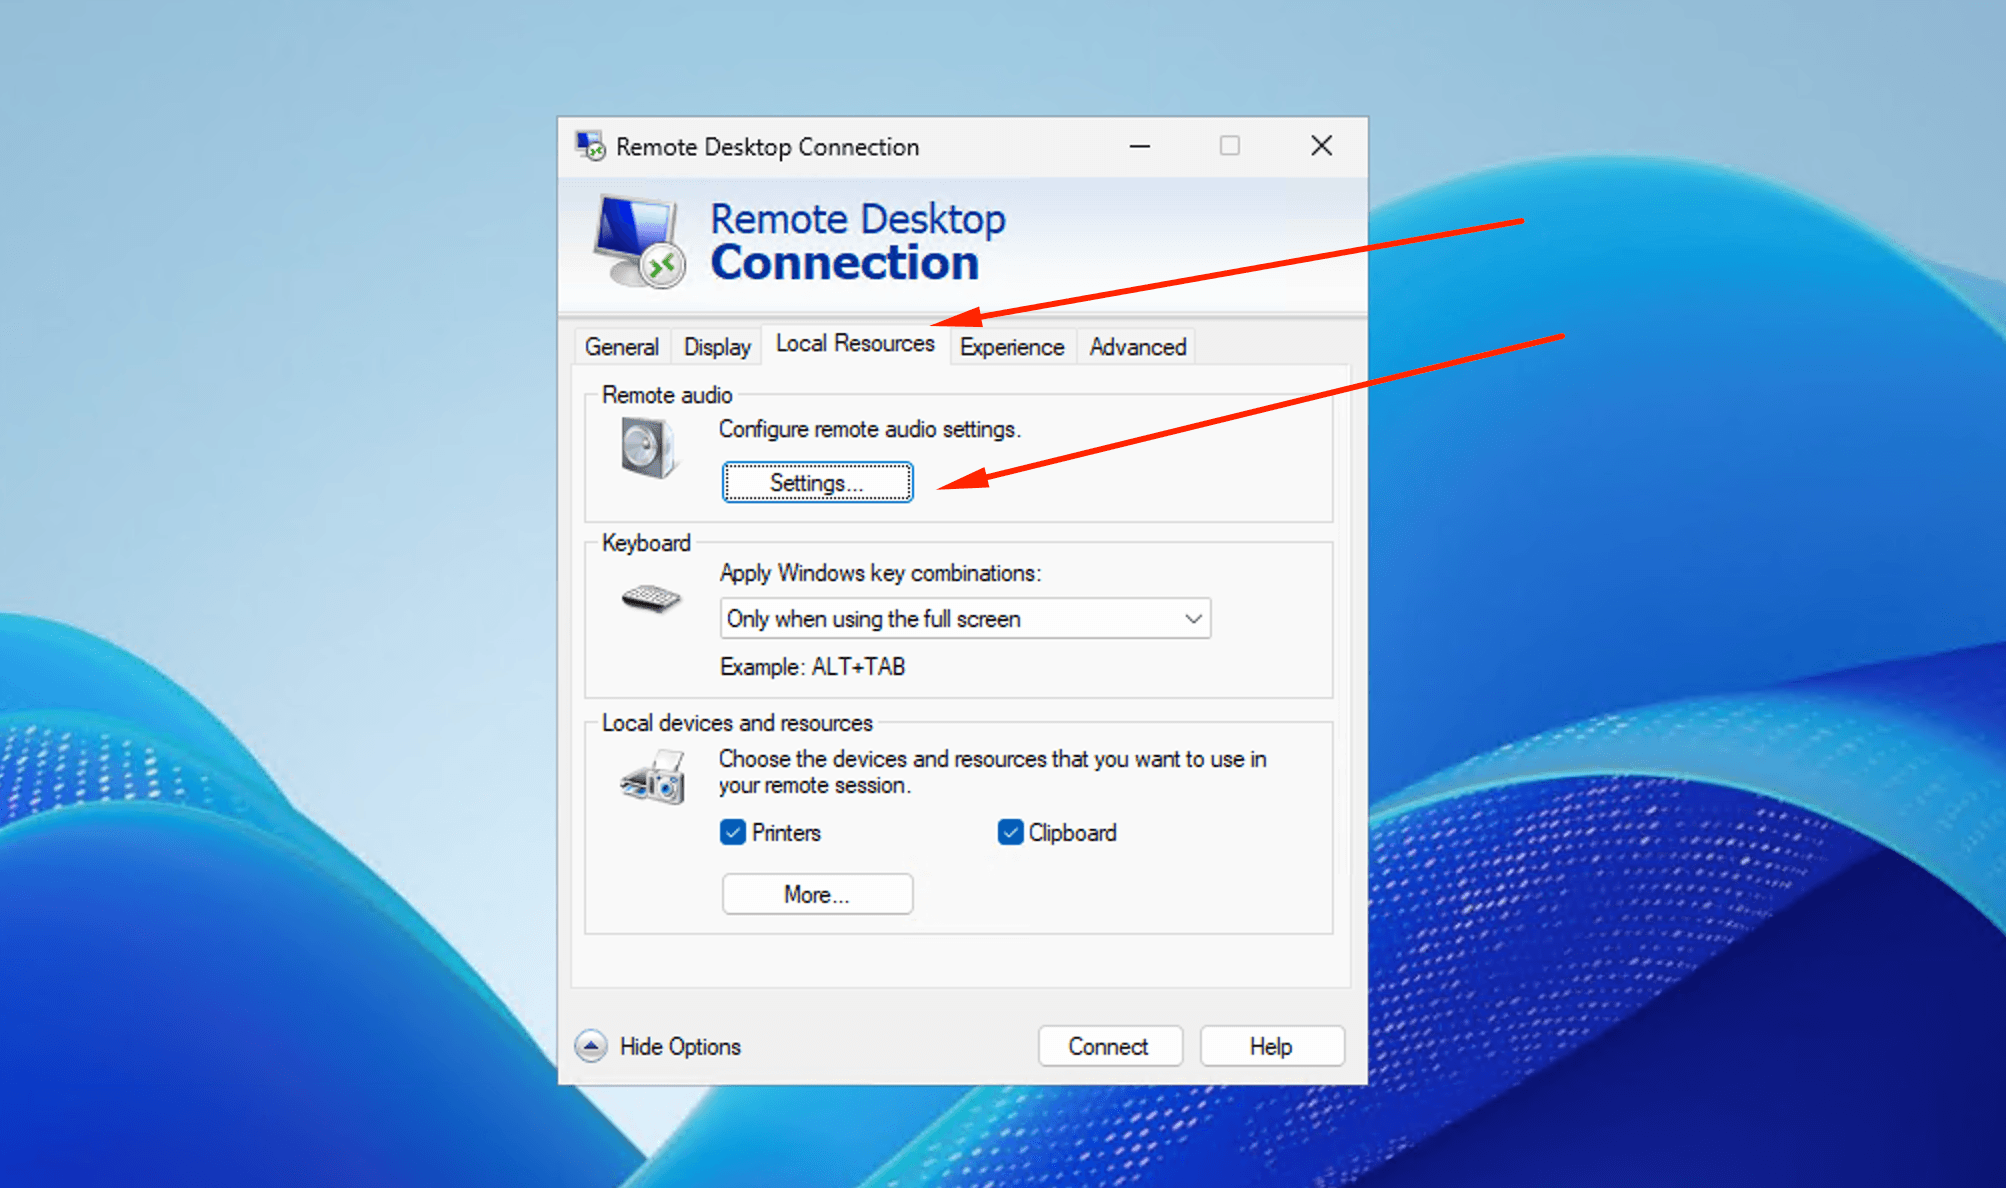Switch to the General tab
2006x1188 pixels.
click(x=622, y=346)
